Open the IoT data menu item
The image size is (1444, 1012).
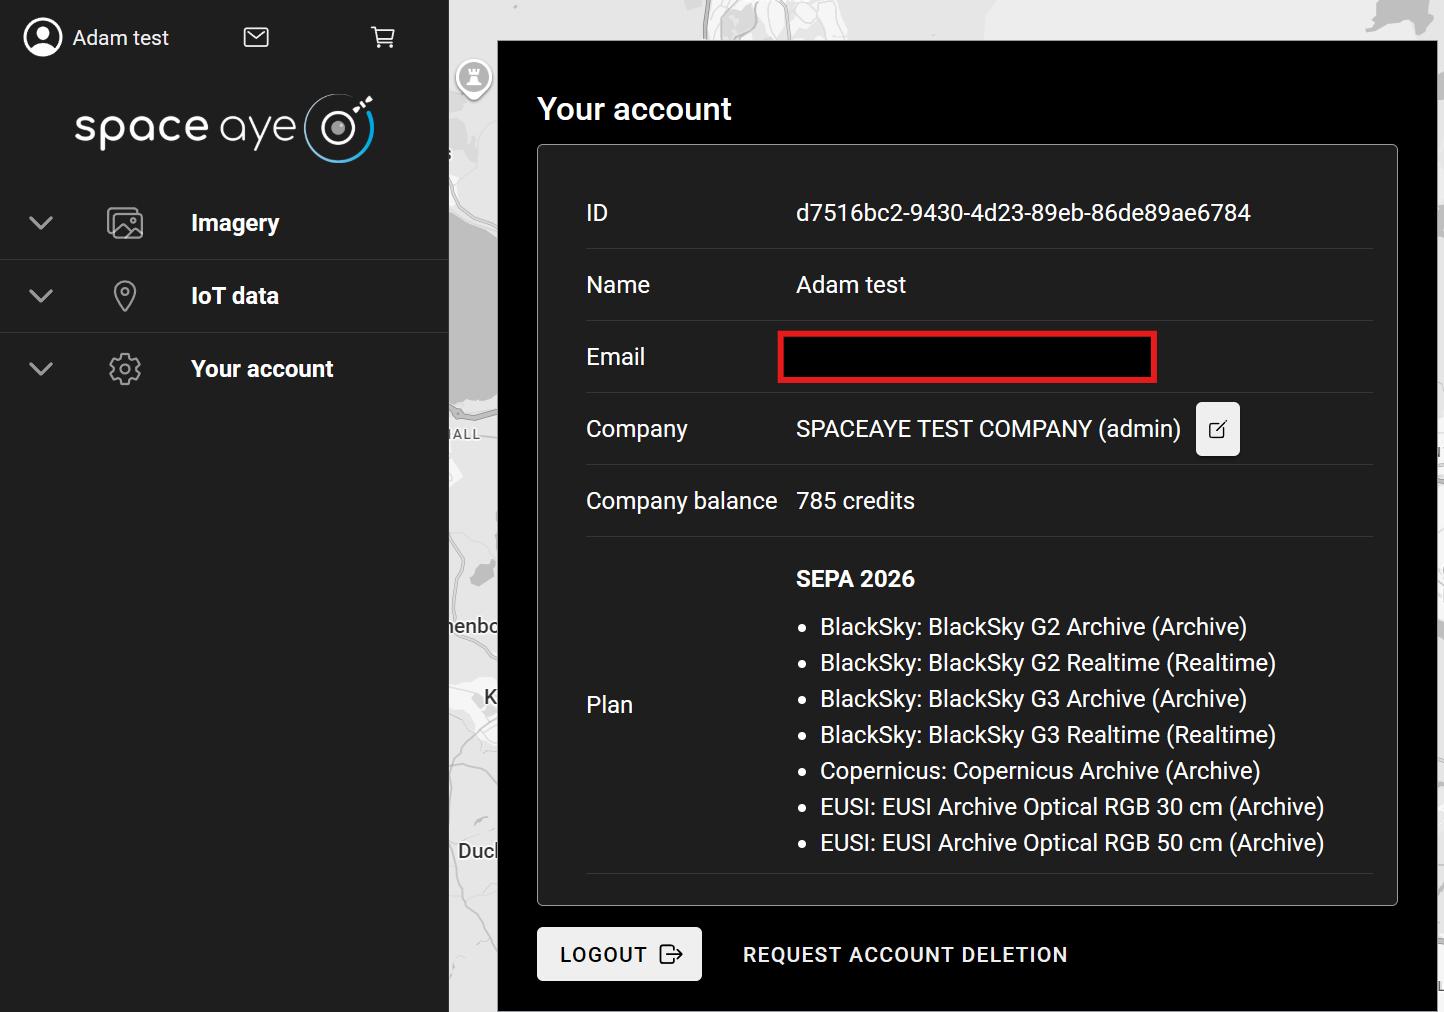[x=235, y=296]
